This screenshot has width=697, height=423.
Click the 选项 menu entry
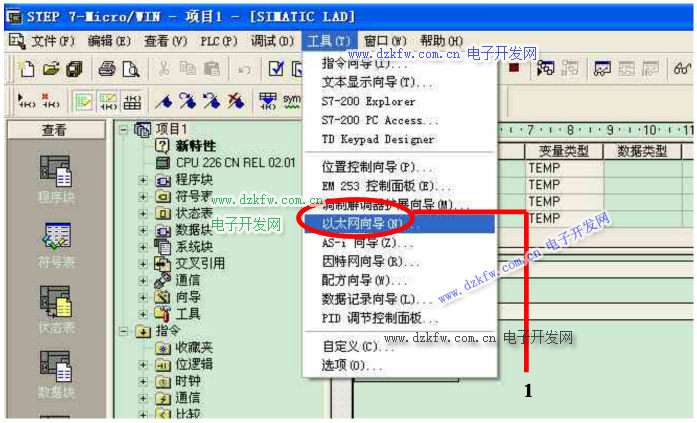point(344,366)
